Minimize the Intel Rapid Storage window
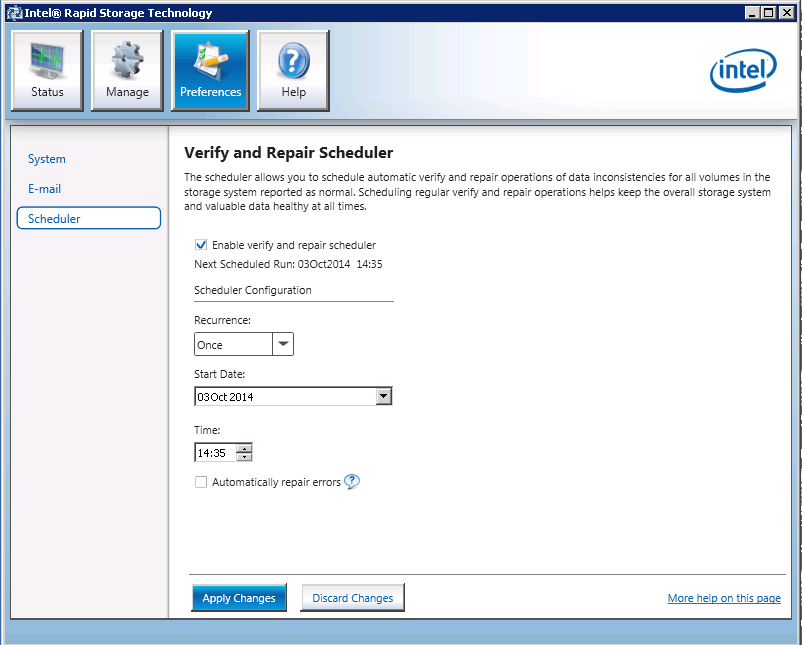802x645 pixels. 752,13
